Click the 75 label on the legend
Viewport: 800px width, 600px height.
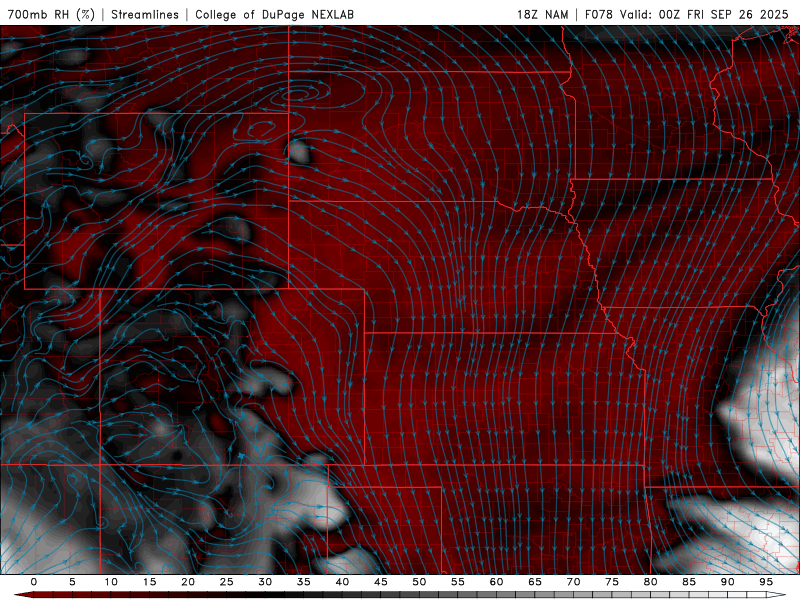tap(612, 582)
